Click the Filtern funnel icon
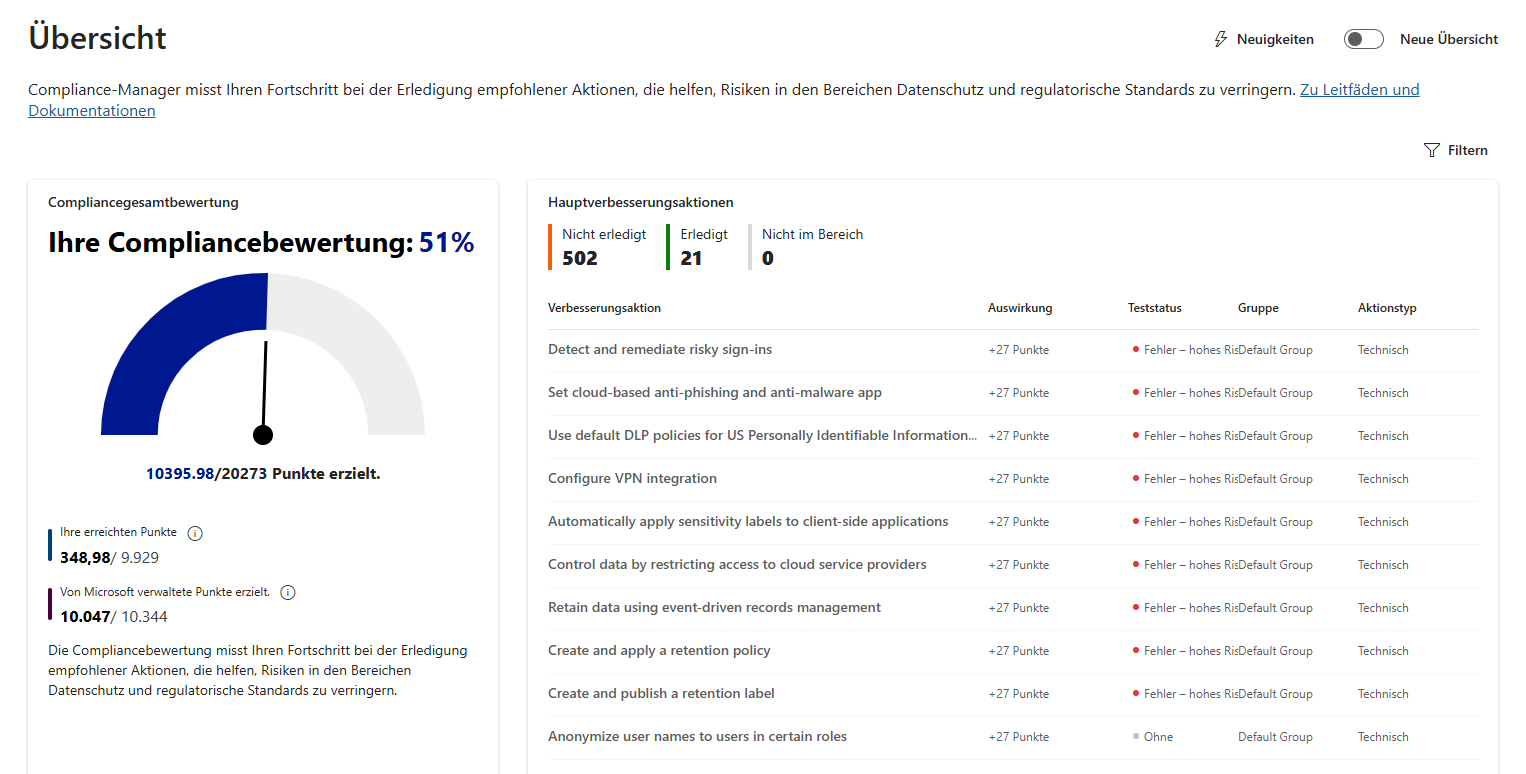This screenshot has height=774, width=1526. (1431, 149)
